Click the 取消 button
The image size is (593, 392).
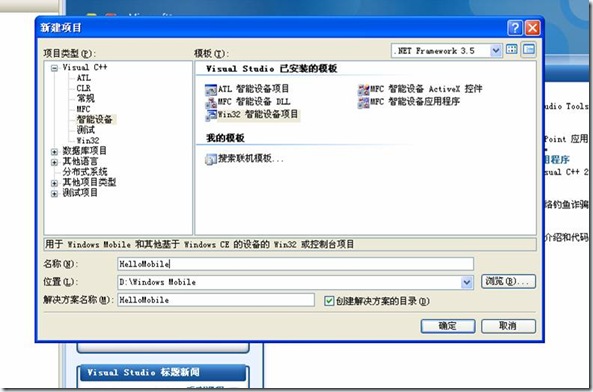click(x=508, y=326)
